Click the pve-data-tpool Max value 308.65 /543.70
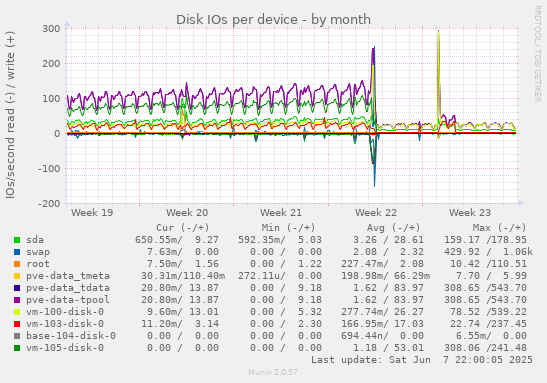 (x=485, y=300)
